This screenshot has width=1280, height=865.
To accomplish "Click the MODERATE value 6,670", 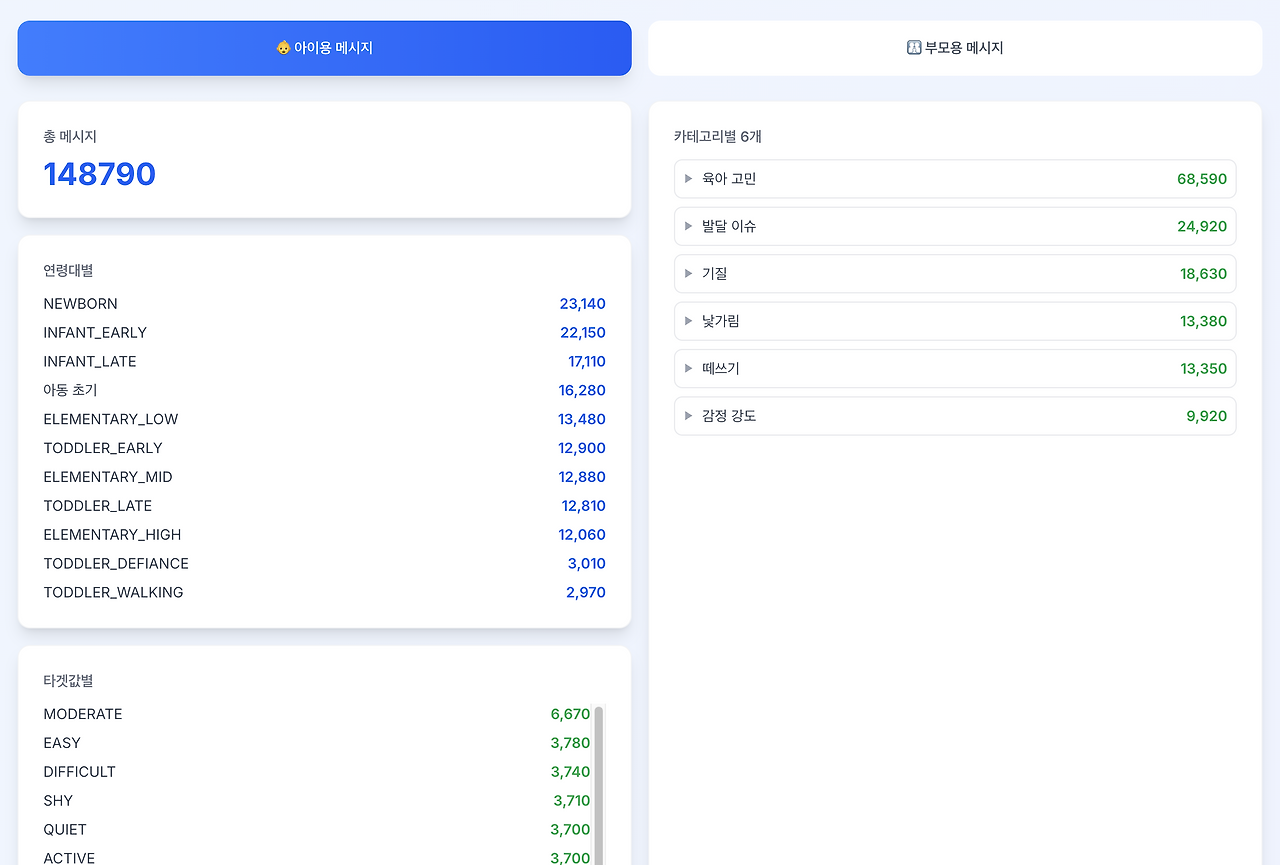I will click(x=571, y=715).
